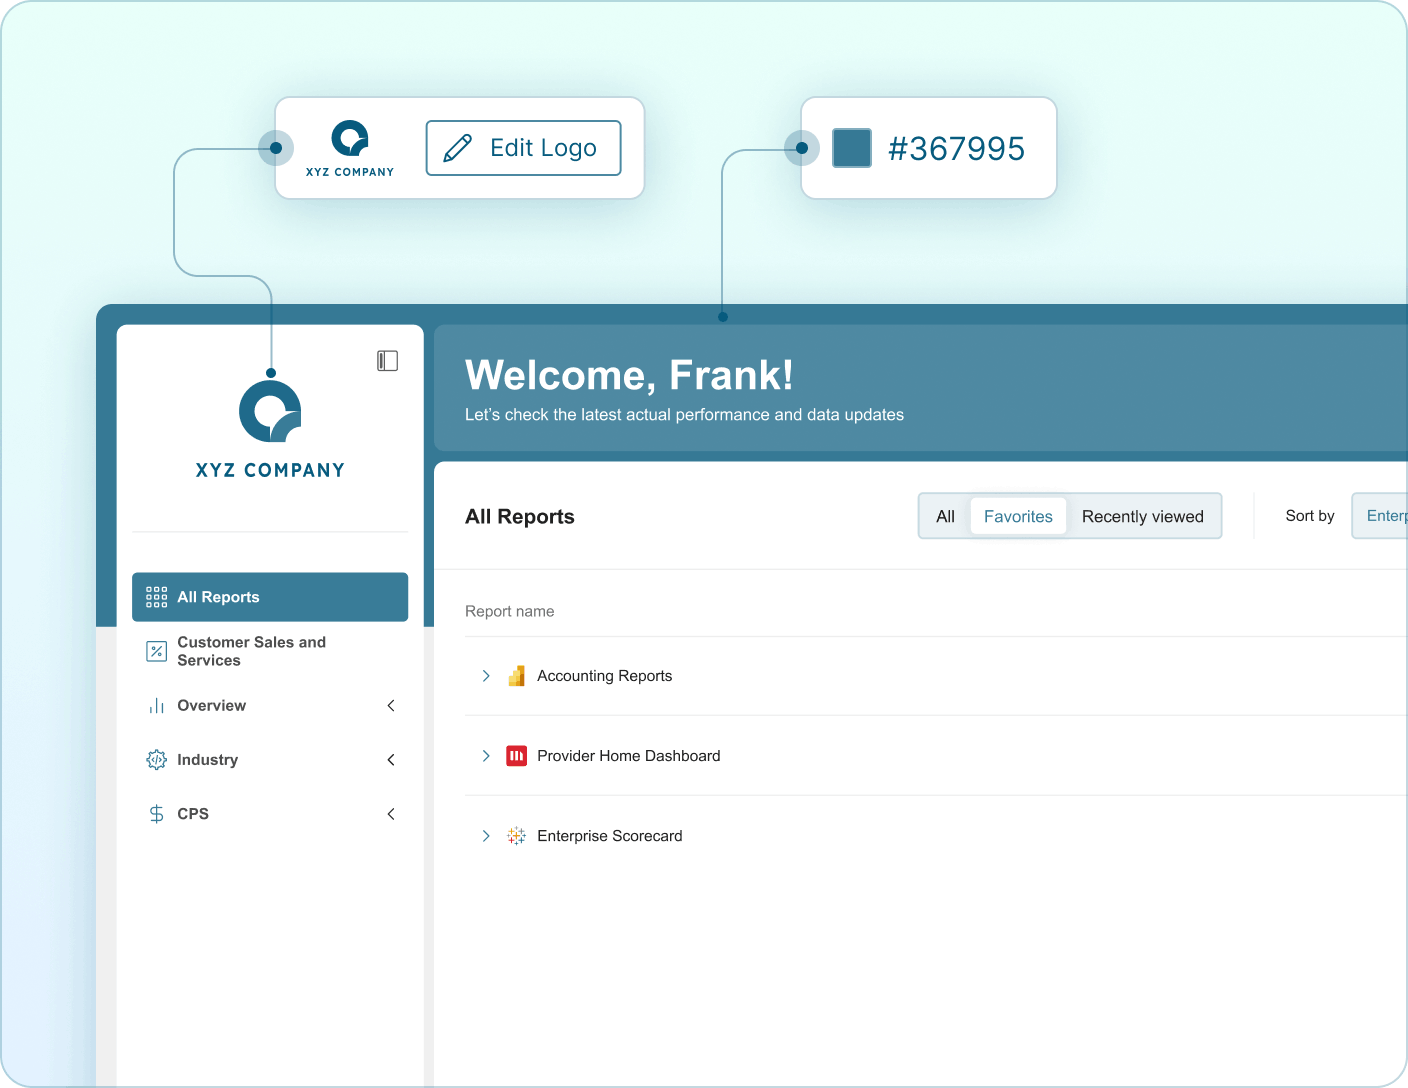The height and width of the screenshot is (1088, 1408).
Task: Click the Industry gear icon
Action: 156,760
